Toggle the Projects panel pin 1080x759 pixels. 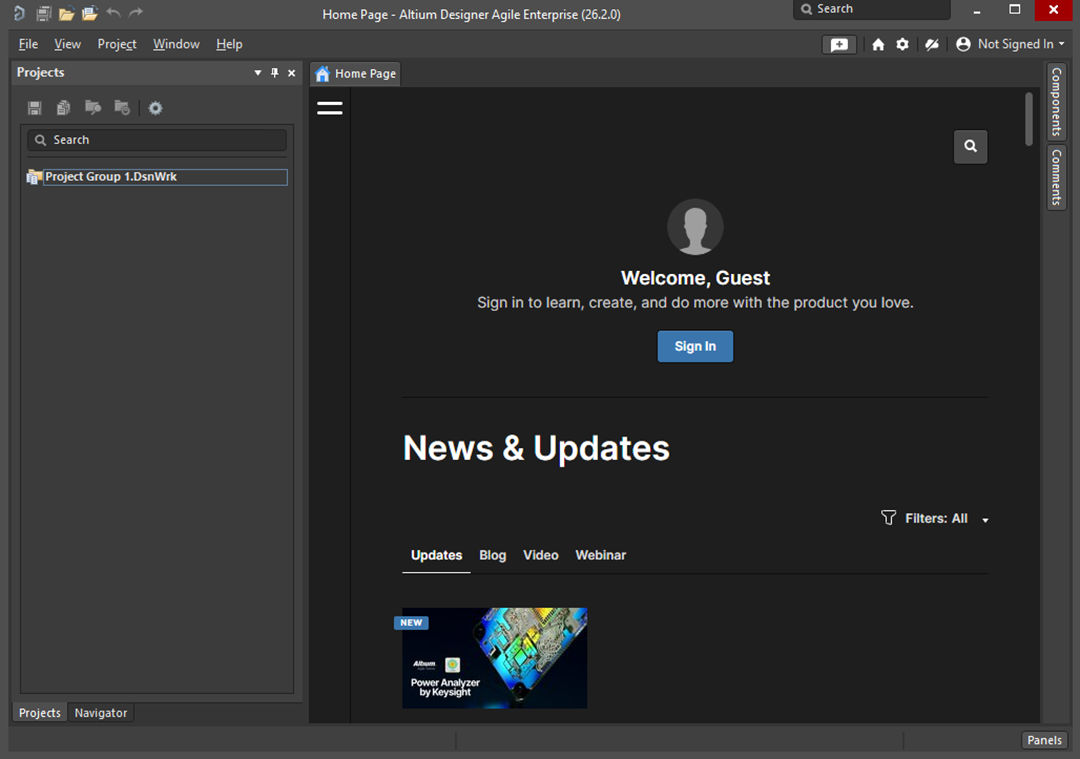coord(275,73)
